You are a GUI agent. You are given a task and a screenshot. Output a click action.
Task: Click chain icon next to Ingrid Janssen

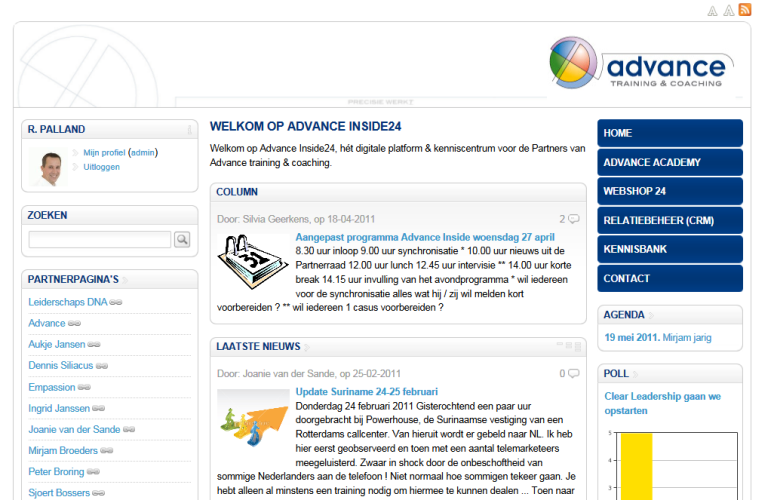(x=99, y=408)
